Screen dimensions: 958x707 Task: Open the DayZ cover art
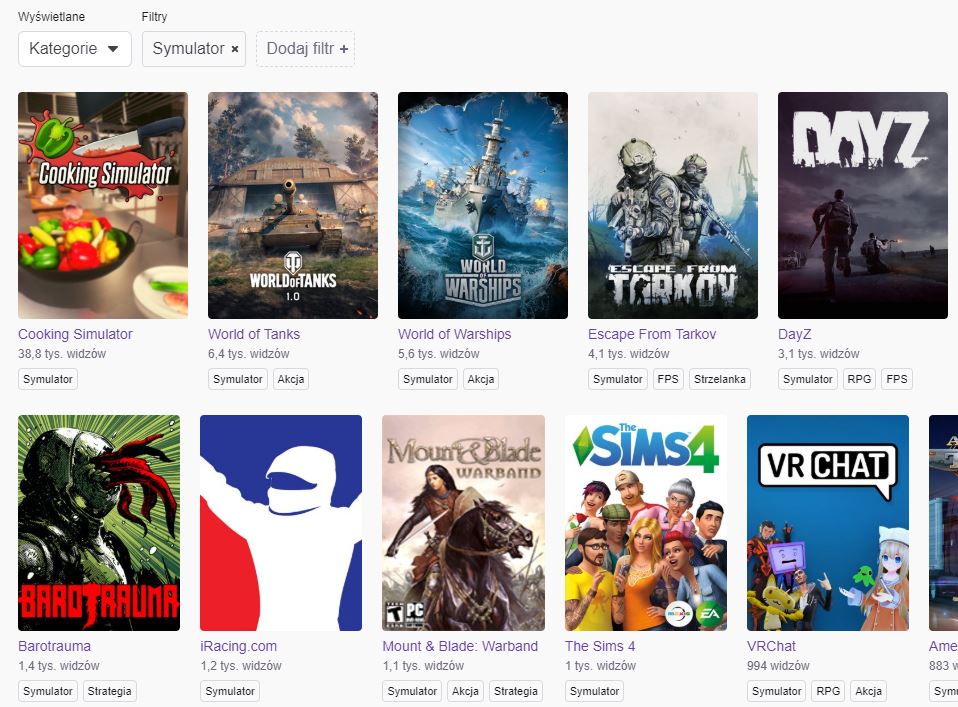tap(863, 205)
